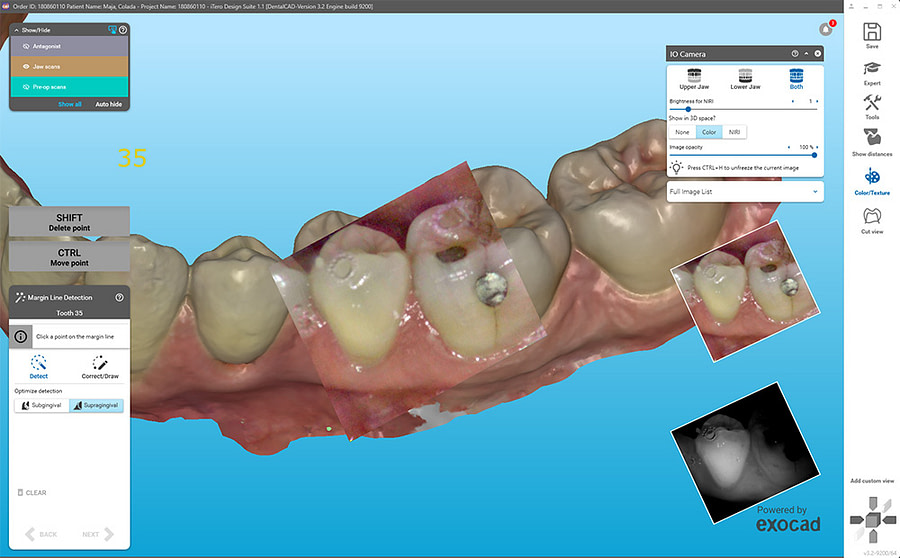900x558 pixels.
Task: Collapse the IO Camera panel
Action: pos(806,53)
